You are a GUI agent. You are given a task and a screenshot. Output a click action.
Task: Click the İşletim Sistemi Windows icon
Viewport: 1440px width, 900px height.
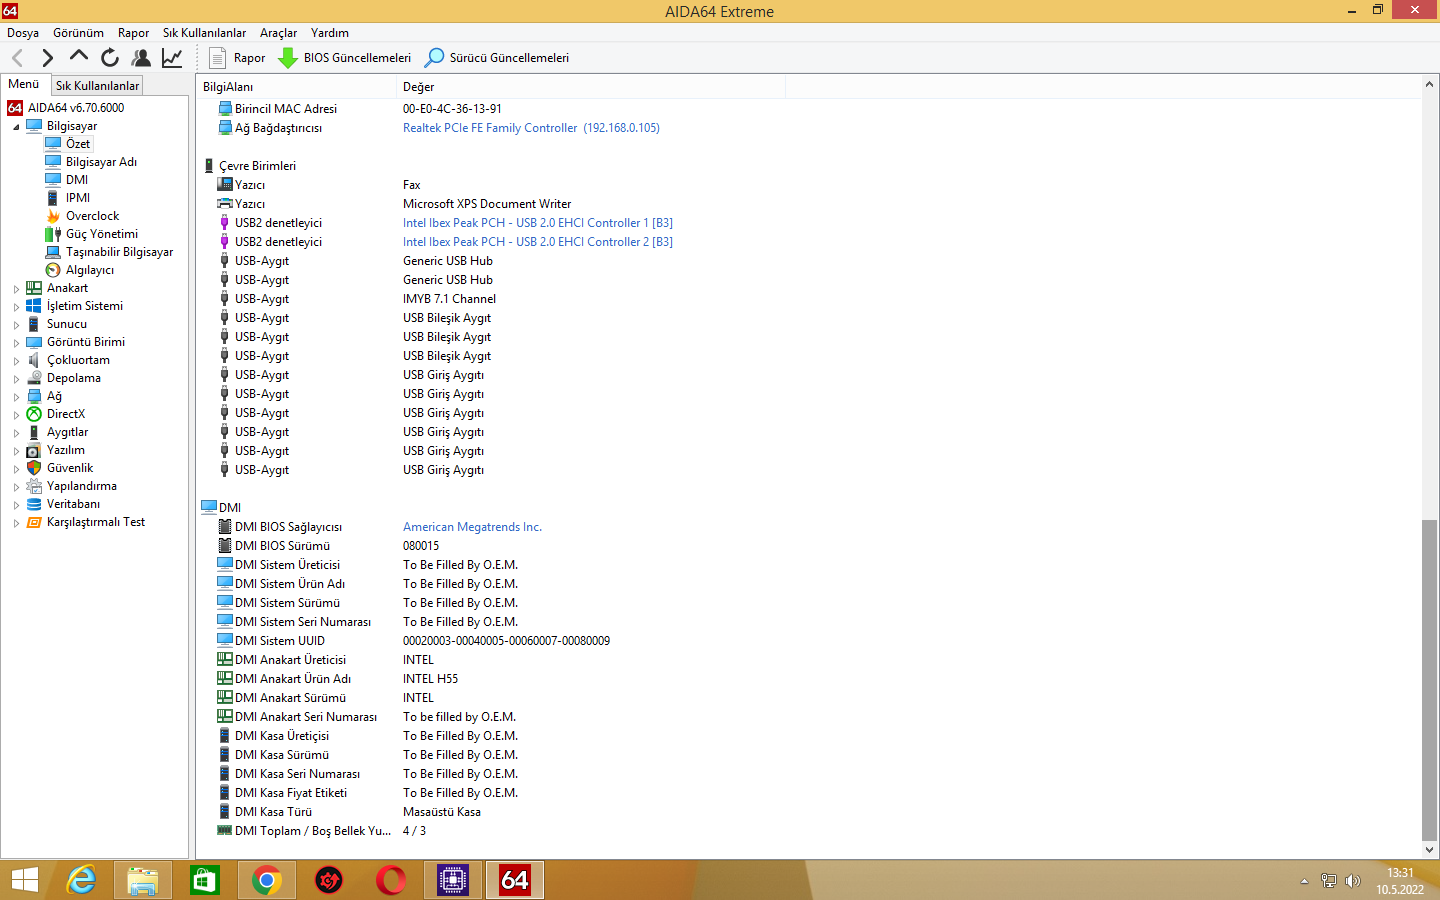[x=34, y=306]
